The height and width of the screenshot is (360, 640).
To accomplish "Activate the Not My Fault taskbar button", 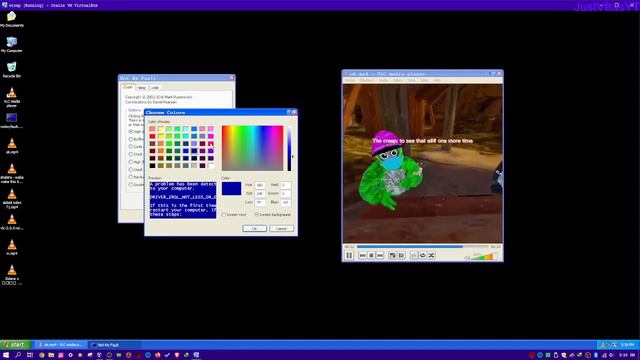I will point(114,345).
